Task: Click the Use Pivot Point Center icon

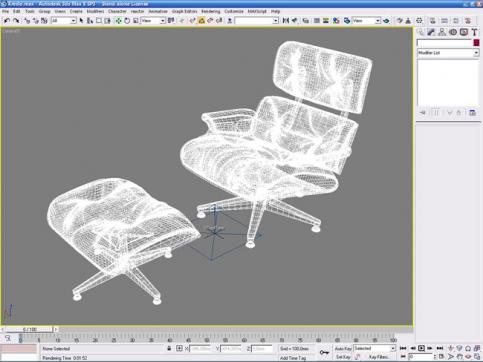Action: coord(171,21)
